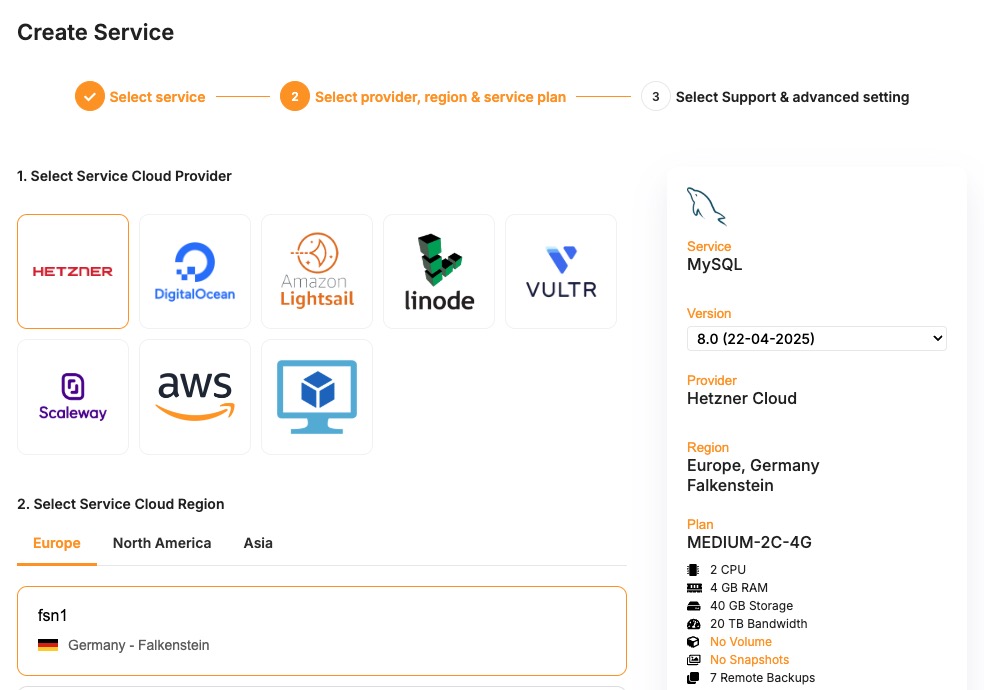The width and height of the screenshot is (984, 690).
Task: Choose the DigitalOcean provider card
Action: click(x=195, y=271)
